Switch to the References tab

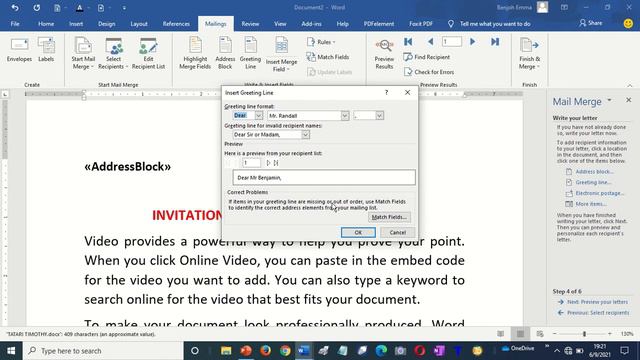click(x=176, y=24)
